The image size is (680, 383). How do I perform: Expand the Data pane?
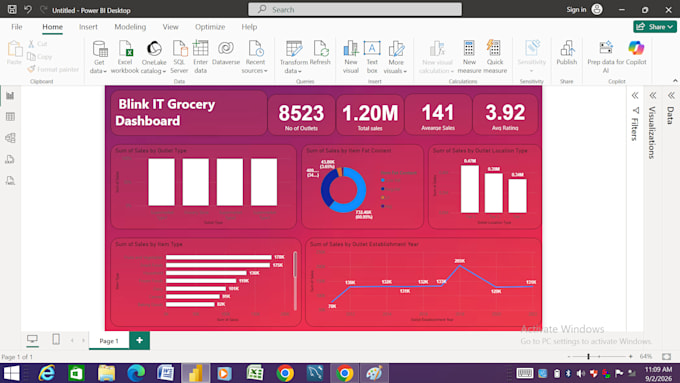coord(671,95)
